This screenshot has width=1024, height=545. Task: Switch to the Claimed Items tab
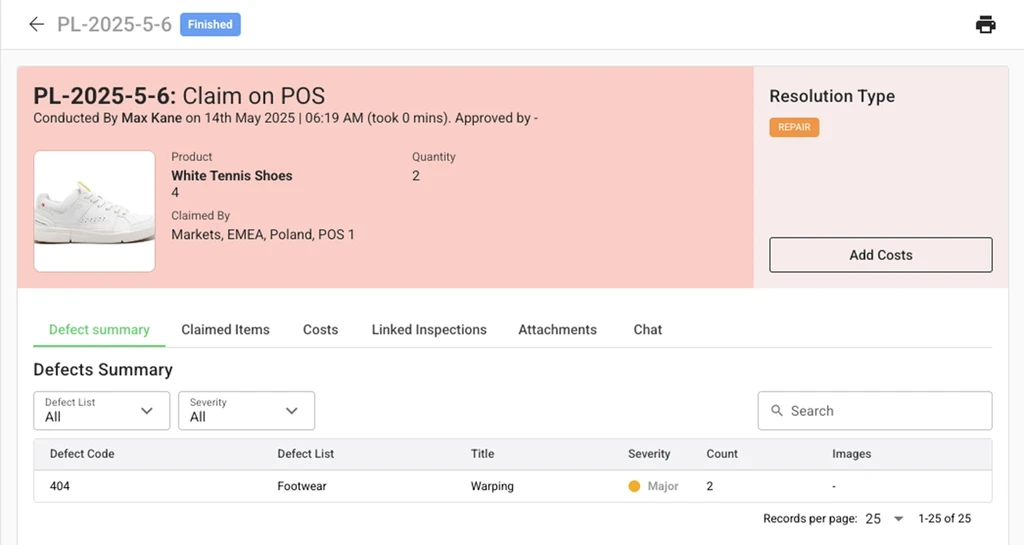(x=225, y=330)
